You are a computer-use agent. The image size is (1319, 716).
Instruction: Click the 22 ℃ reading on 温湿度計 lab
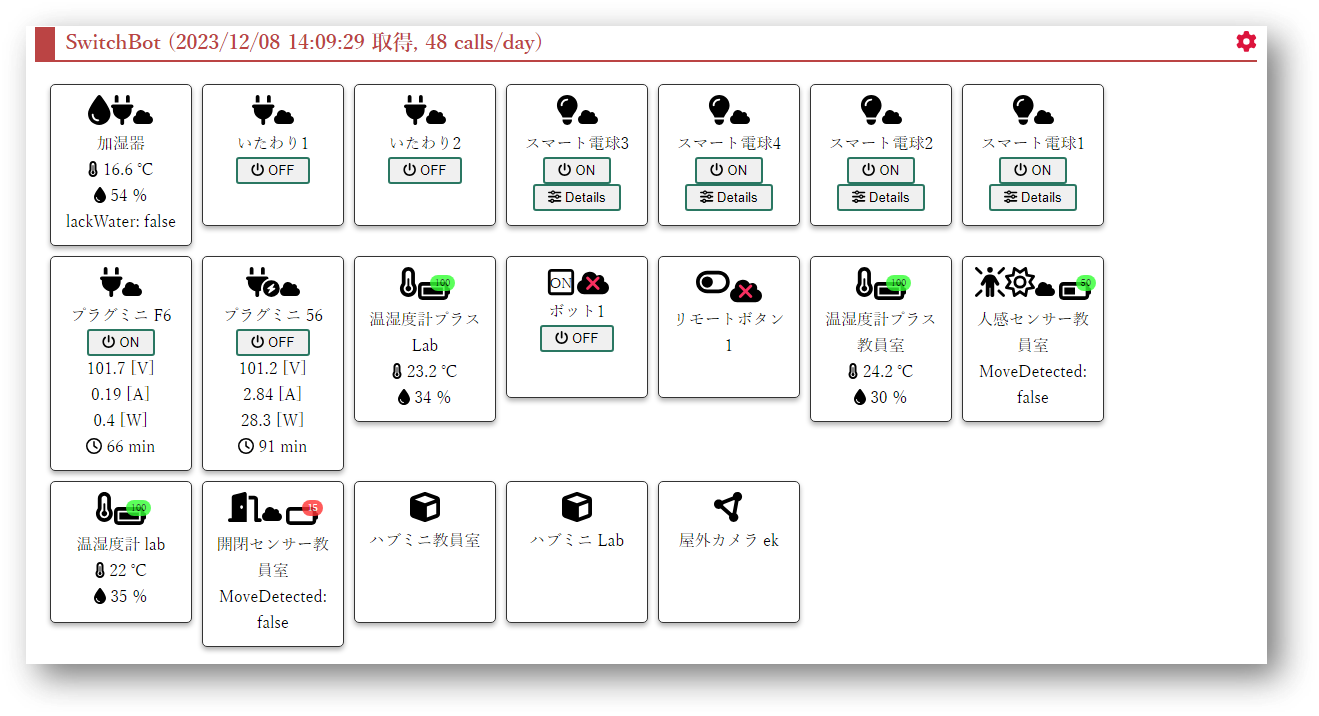(x=121, y=570)
